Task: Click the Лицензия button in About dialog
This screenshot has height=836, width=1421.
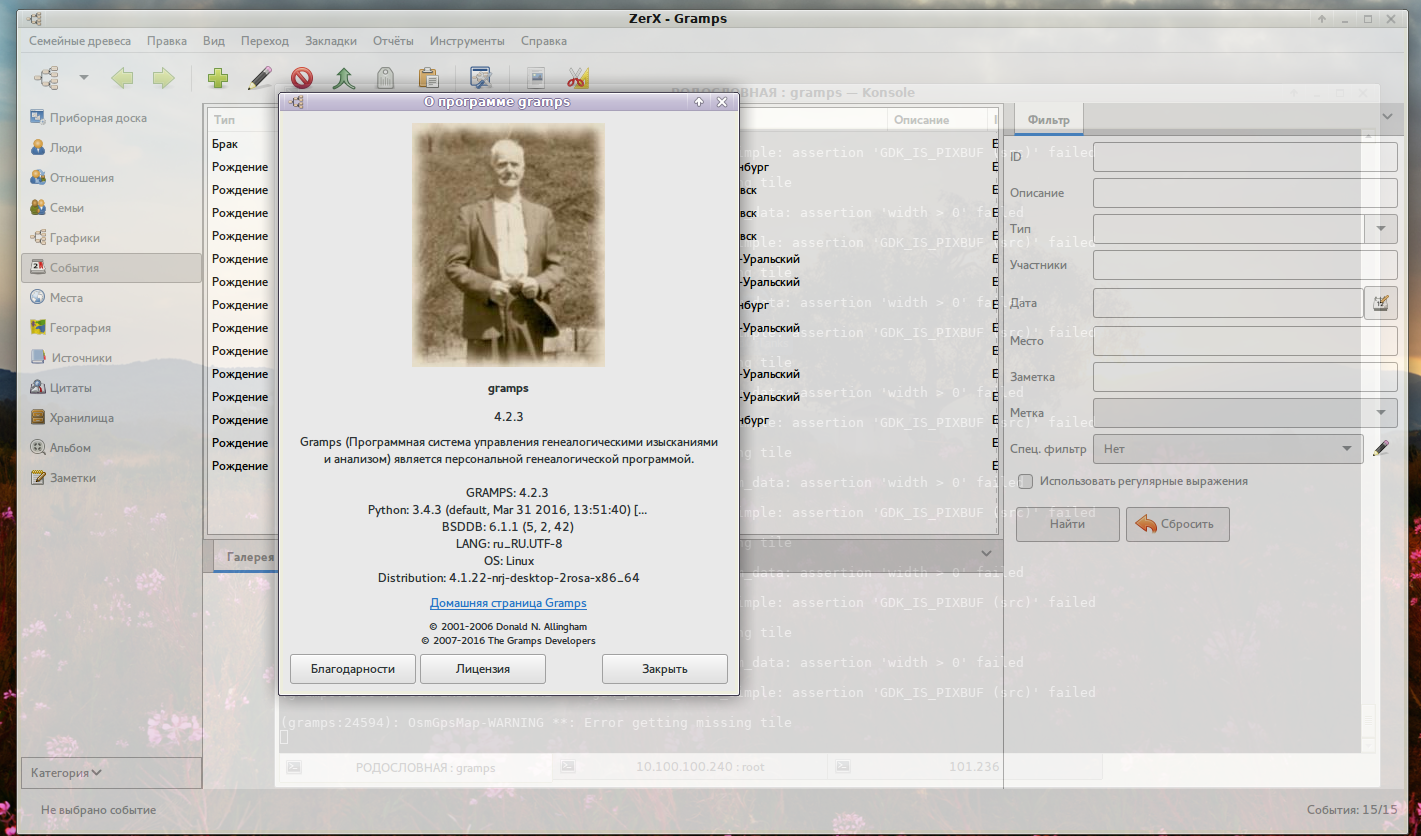Action: click(483, 669)
